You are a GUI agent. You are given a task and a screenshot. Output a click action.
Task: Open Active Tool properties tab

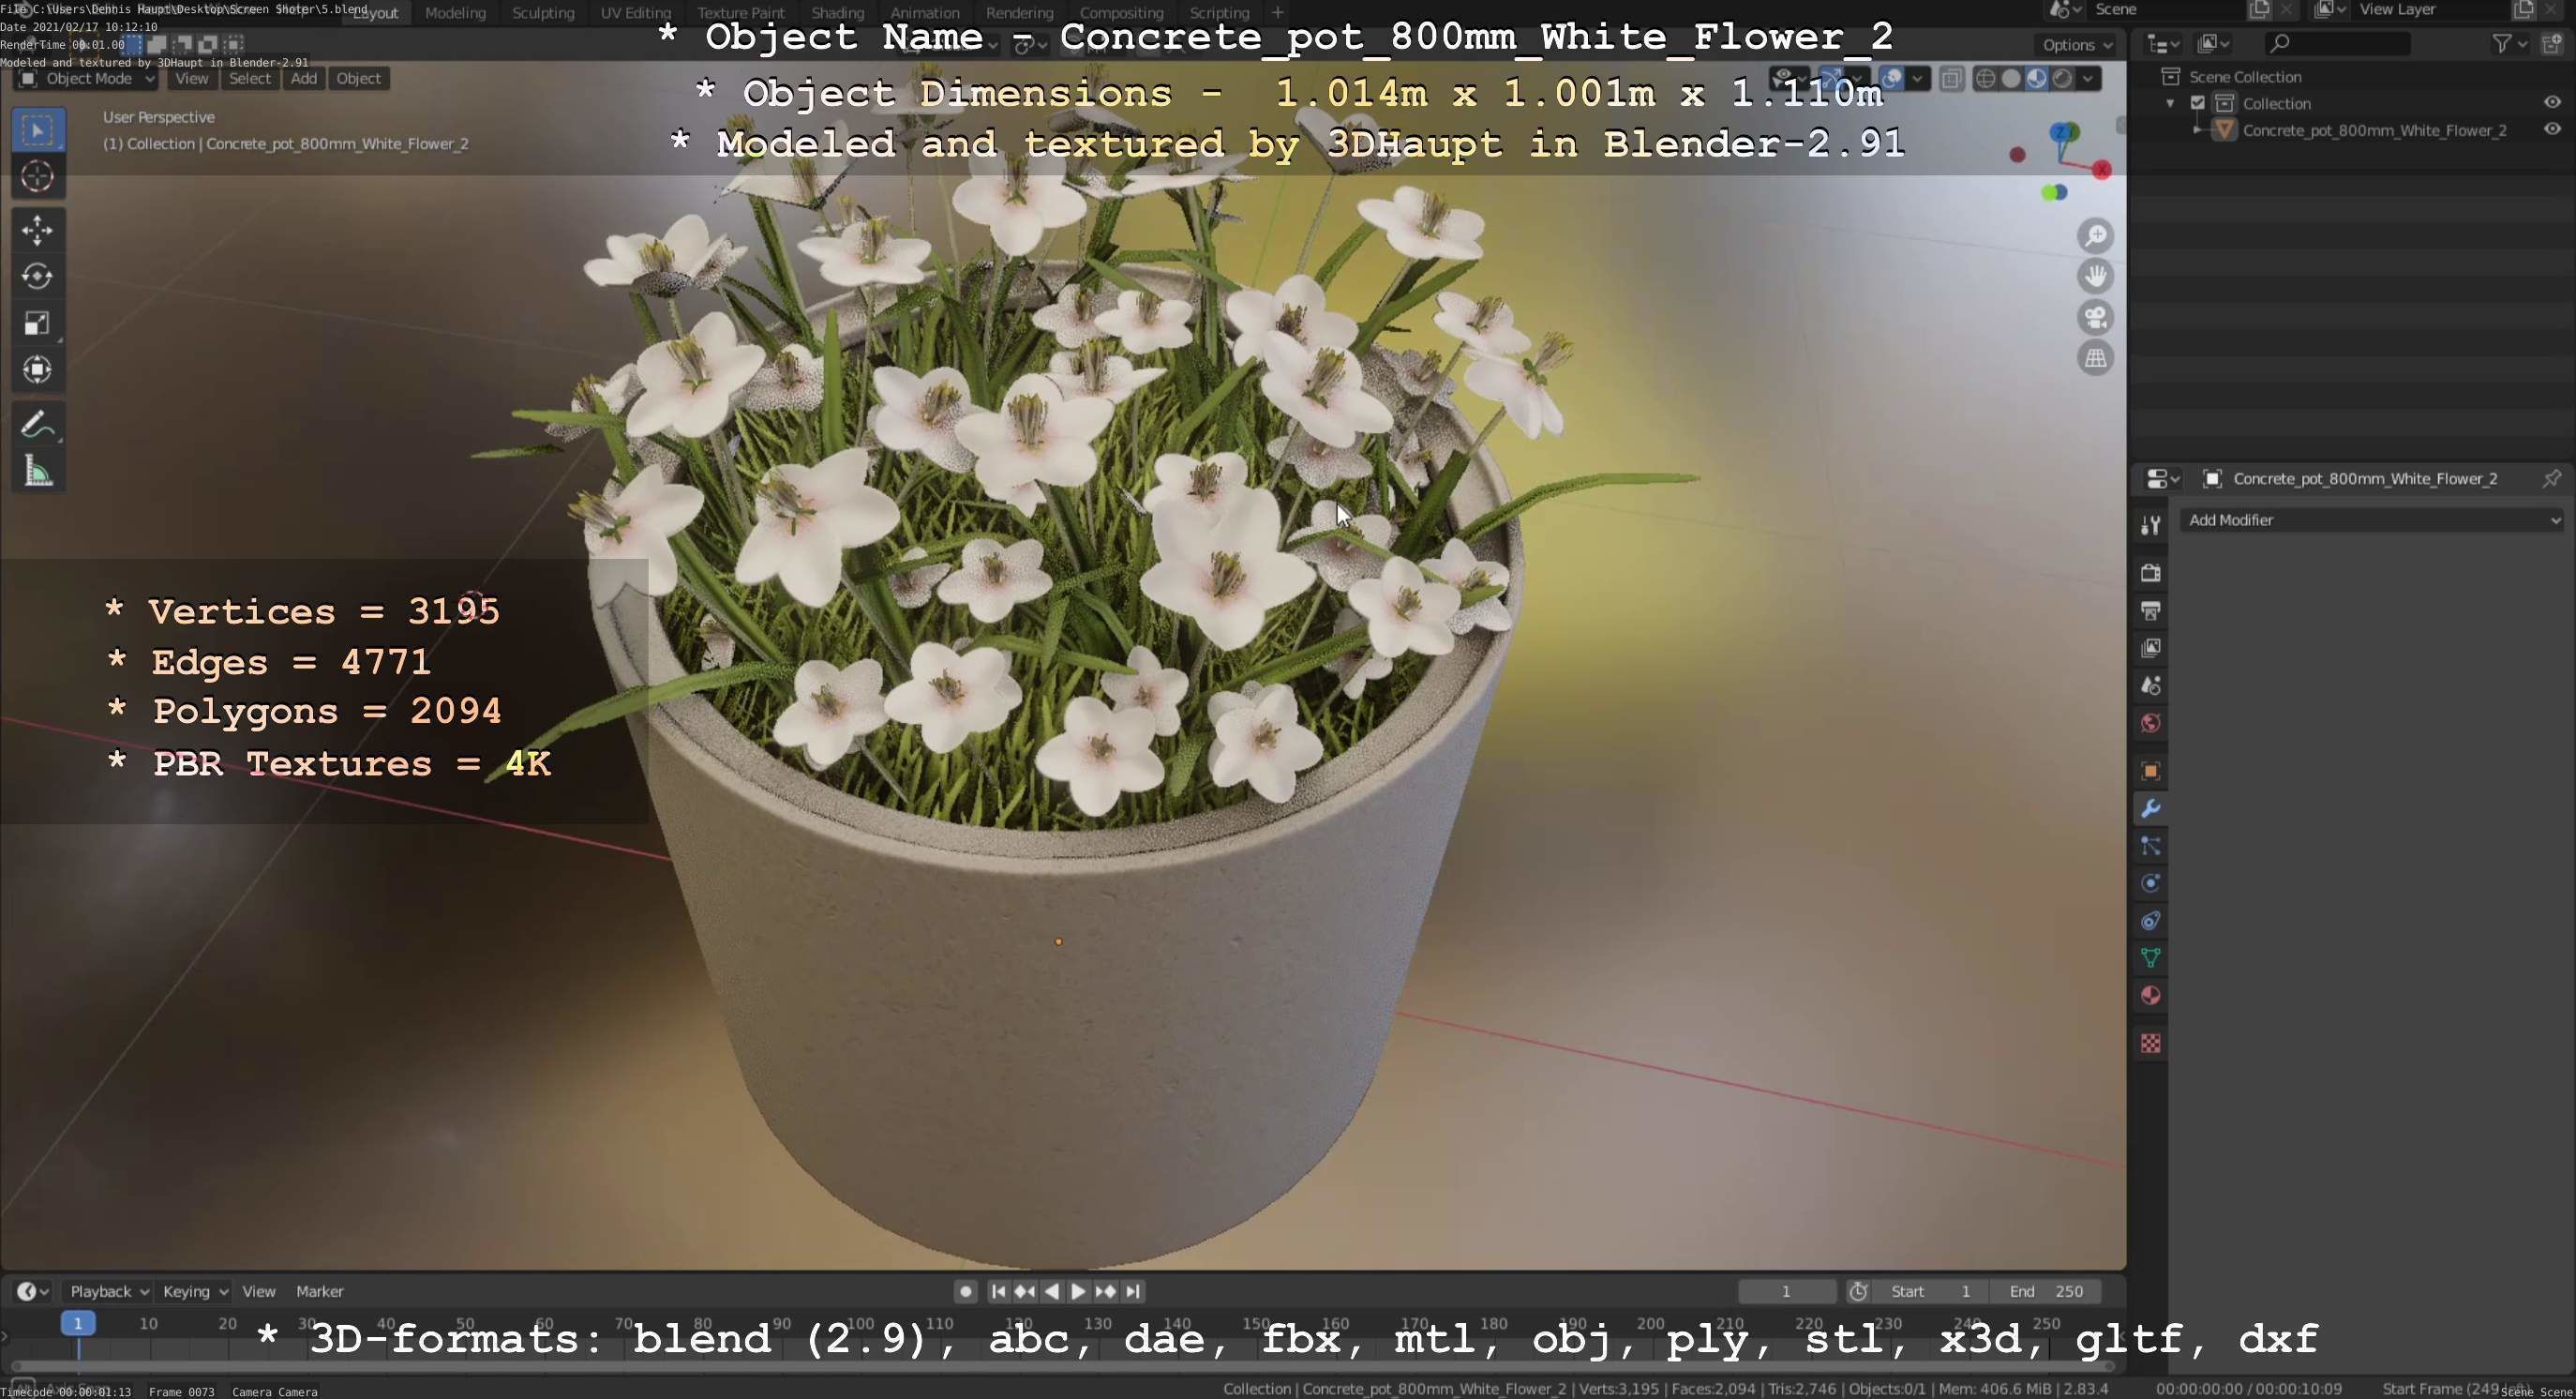[x=2150, y=525]
